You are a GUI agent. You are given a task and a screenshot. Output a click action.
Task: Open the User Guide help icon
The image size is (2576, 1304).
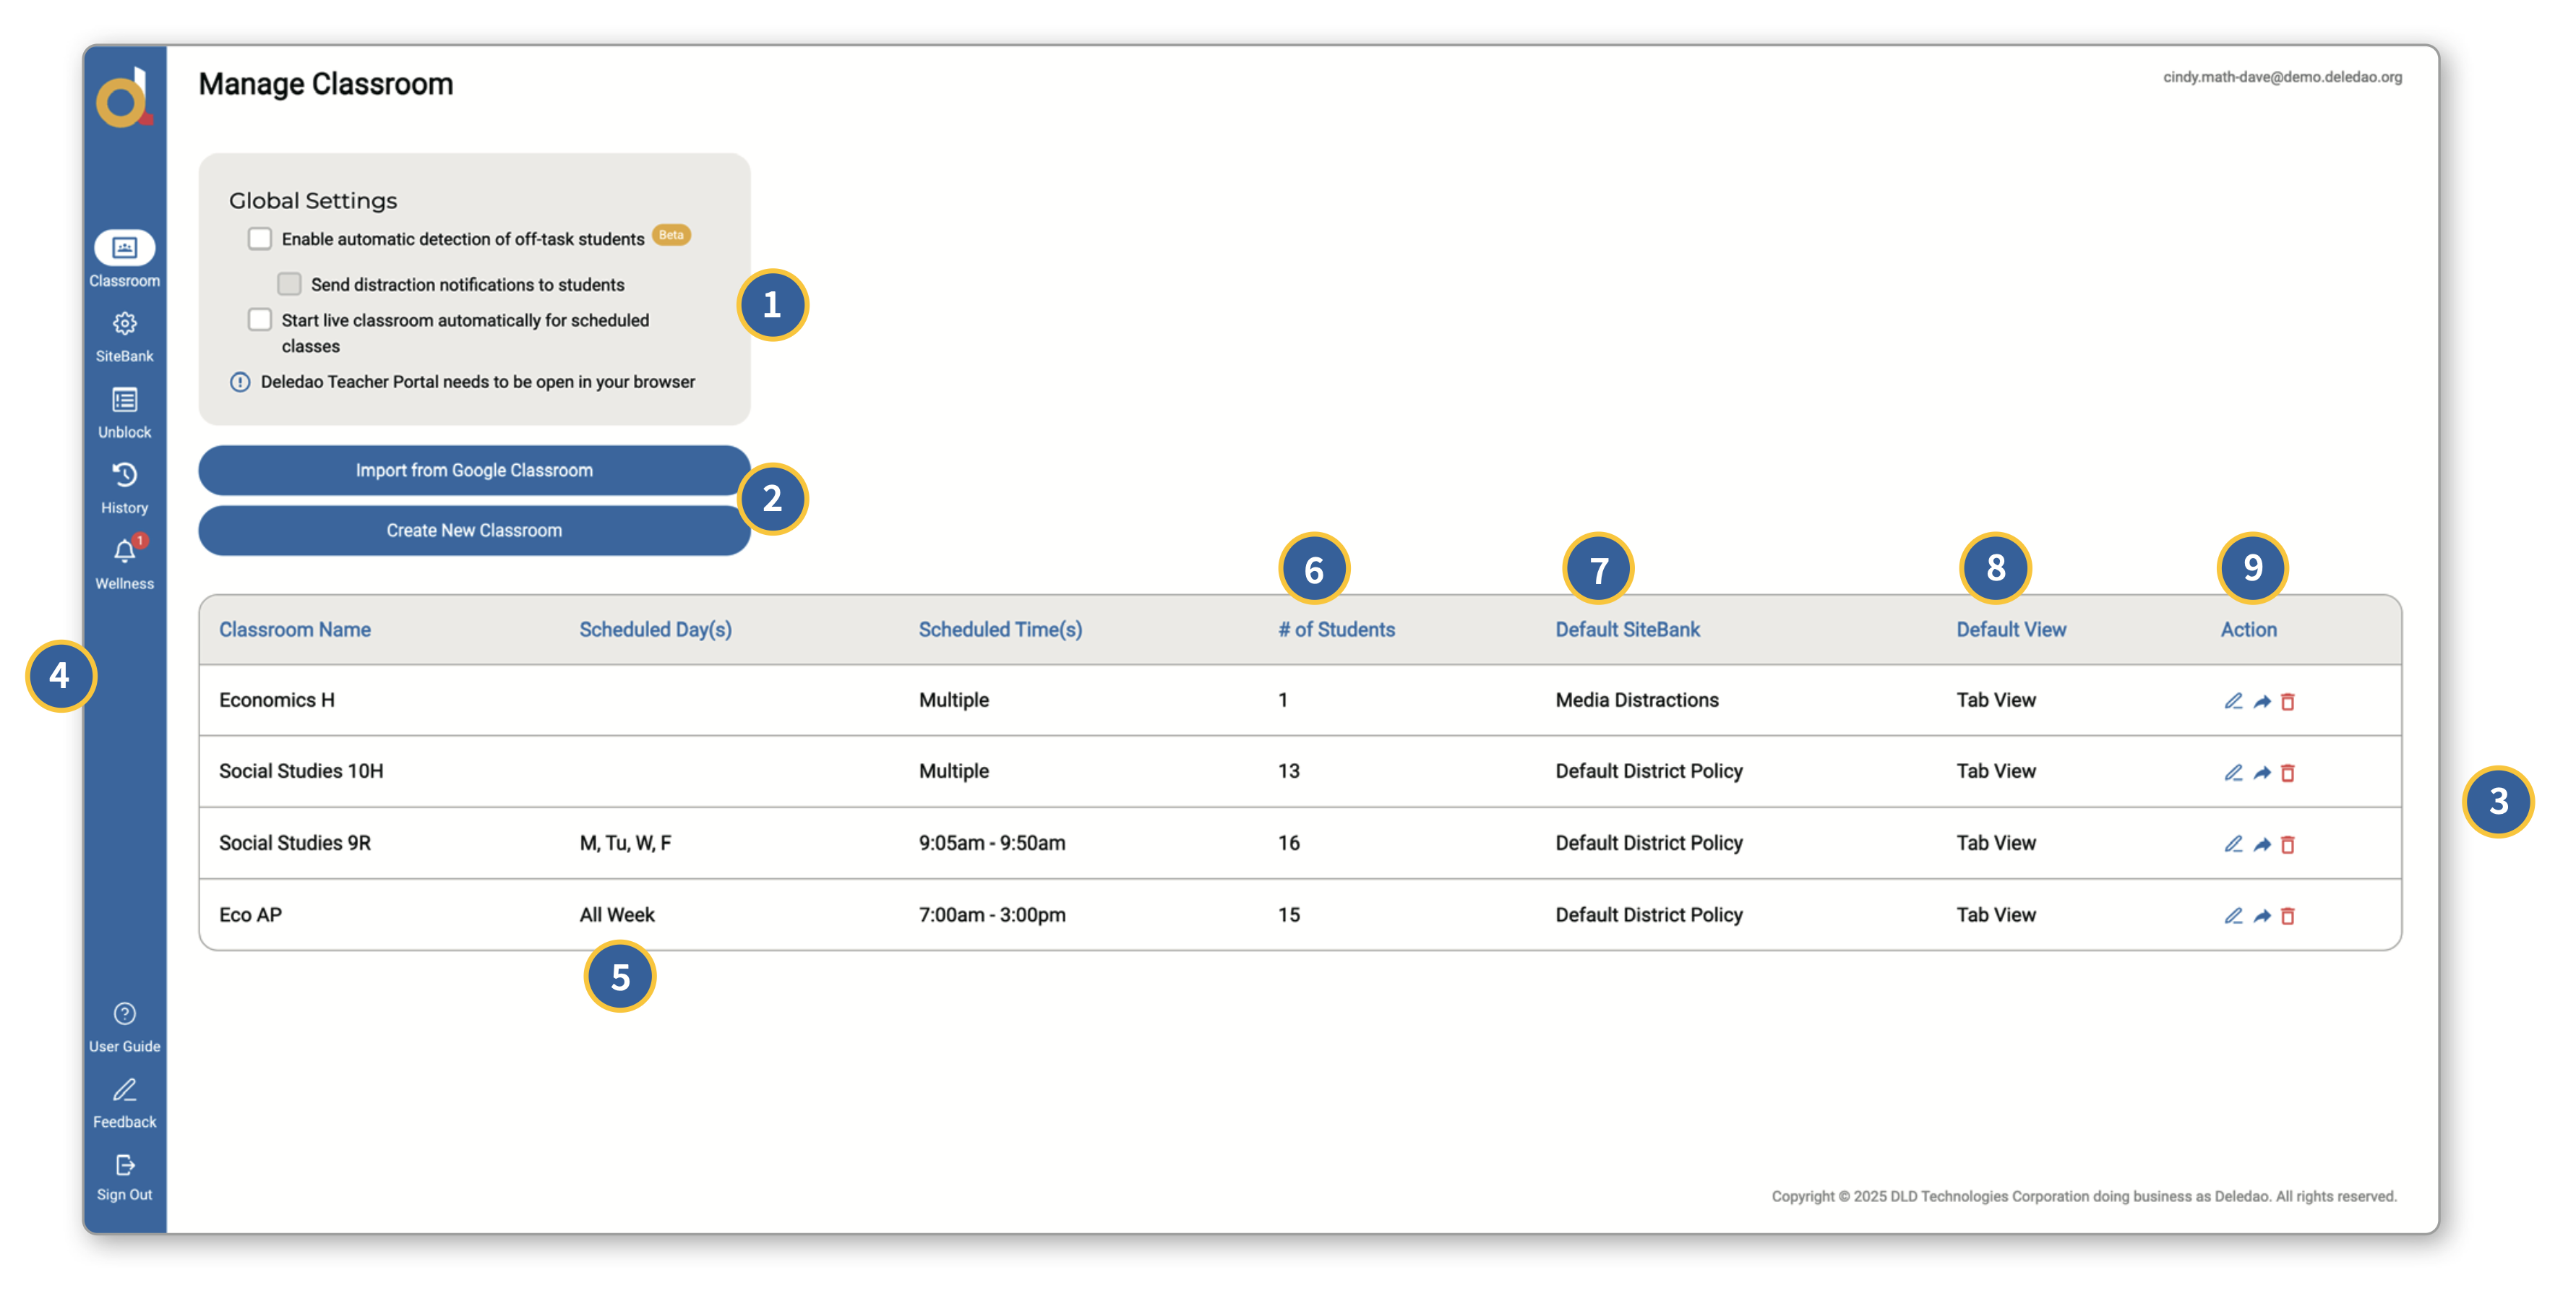pos(124,1014)
